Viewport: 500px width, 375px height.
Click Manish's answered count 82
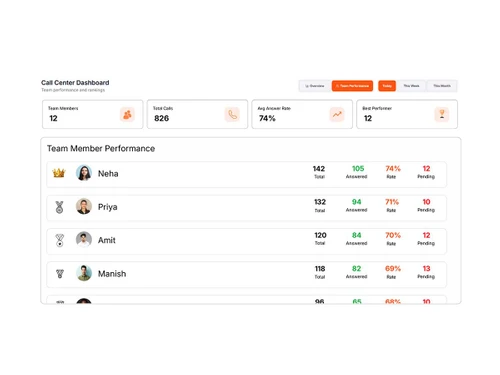coord(356,269)
